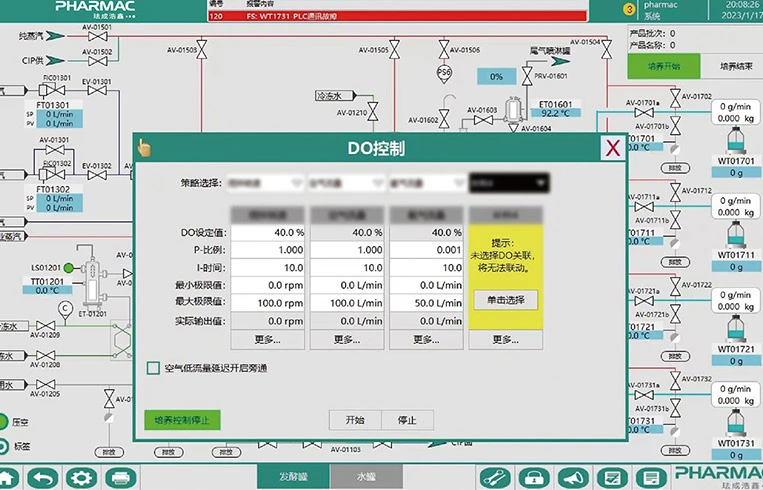The width and height of the screenshot is (763, 490).
Task: Click valve EV-01301
Action: click(x=97, y=91)
